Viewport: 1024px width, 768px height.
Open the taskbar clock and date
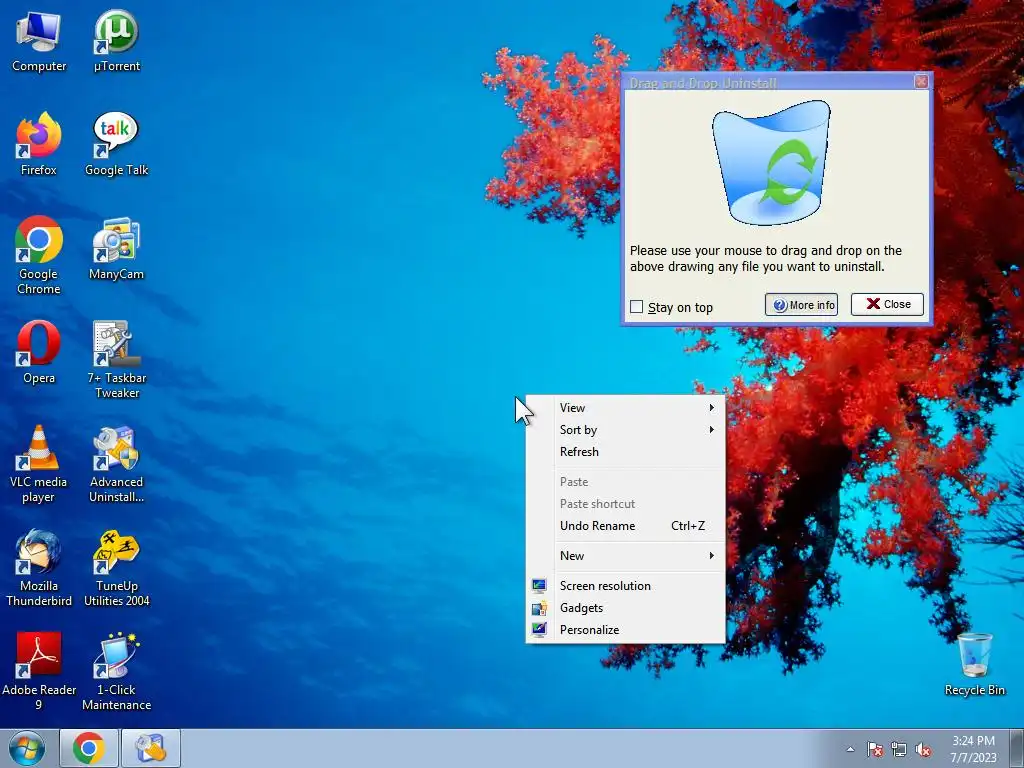[973, 749]
